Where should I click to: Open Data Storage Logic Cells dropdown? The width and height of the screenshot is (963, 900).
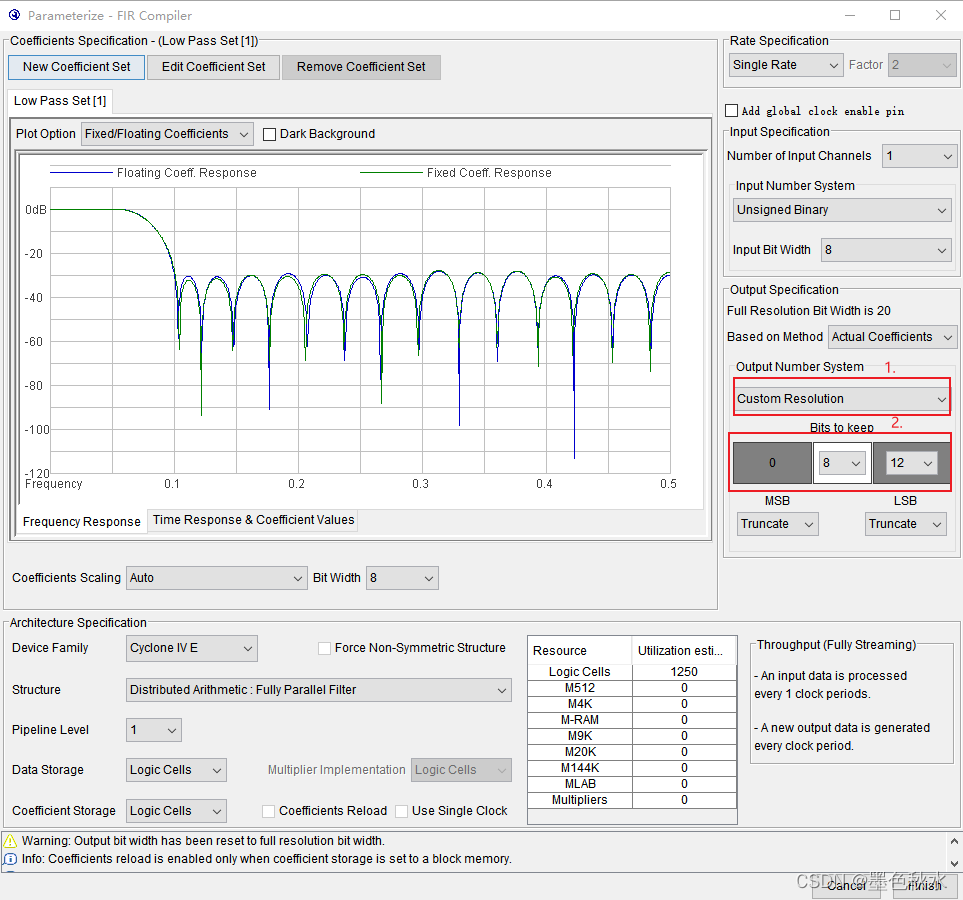click(x=176, y=770)
